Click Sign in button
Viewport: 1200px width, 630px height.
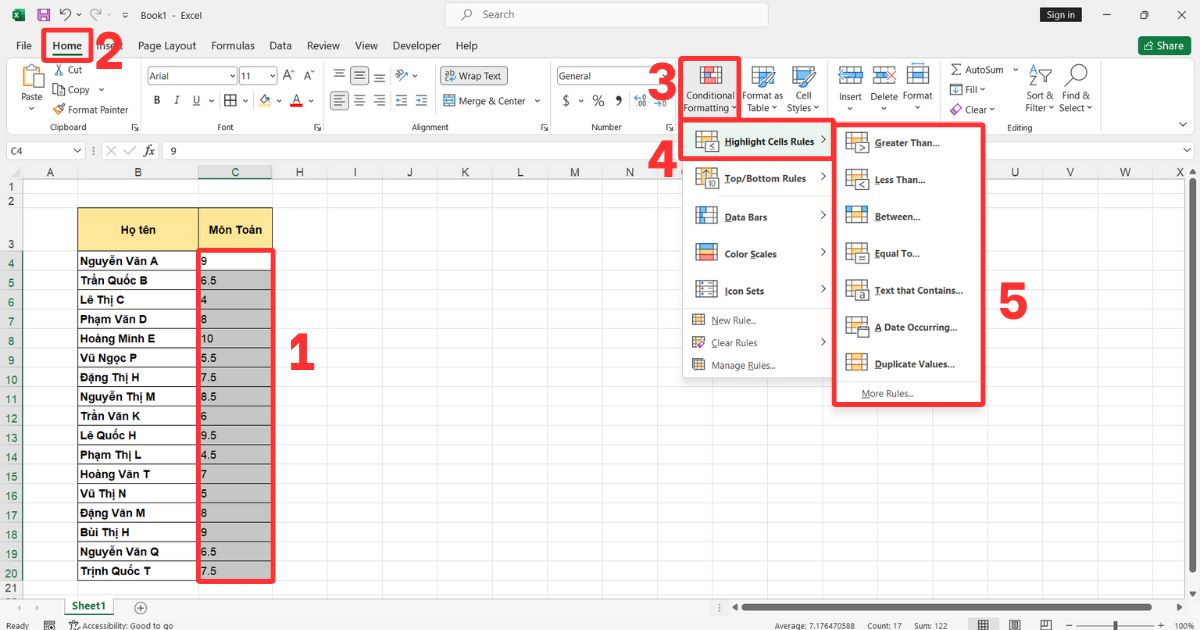[x=1060, y=15]
